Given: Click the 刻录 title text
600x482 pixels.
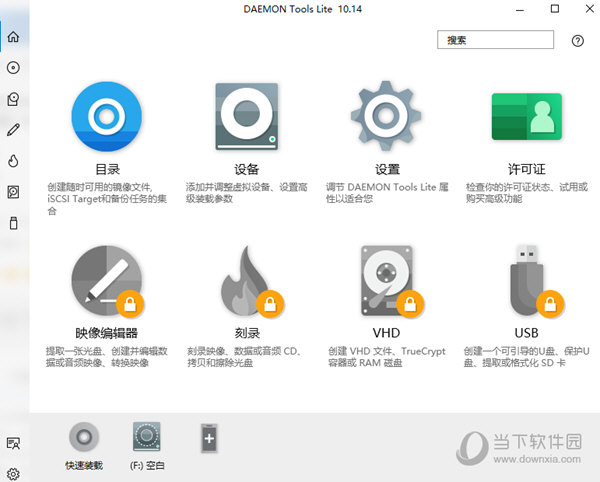Looking at the screenshot, I should point(247,333).
